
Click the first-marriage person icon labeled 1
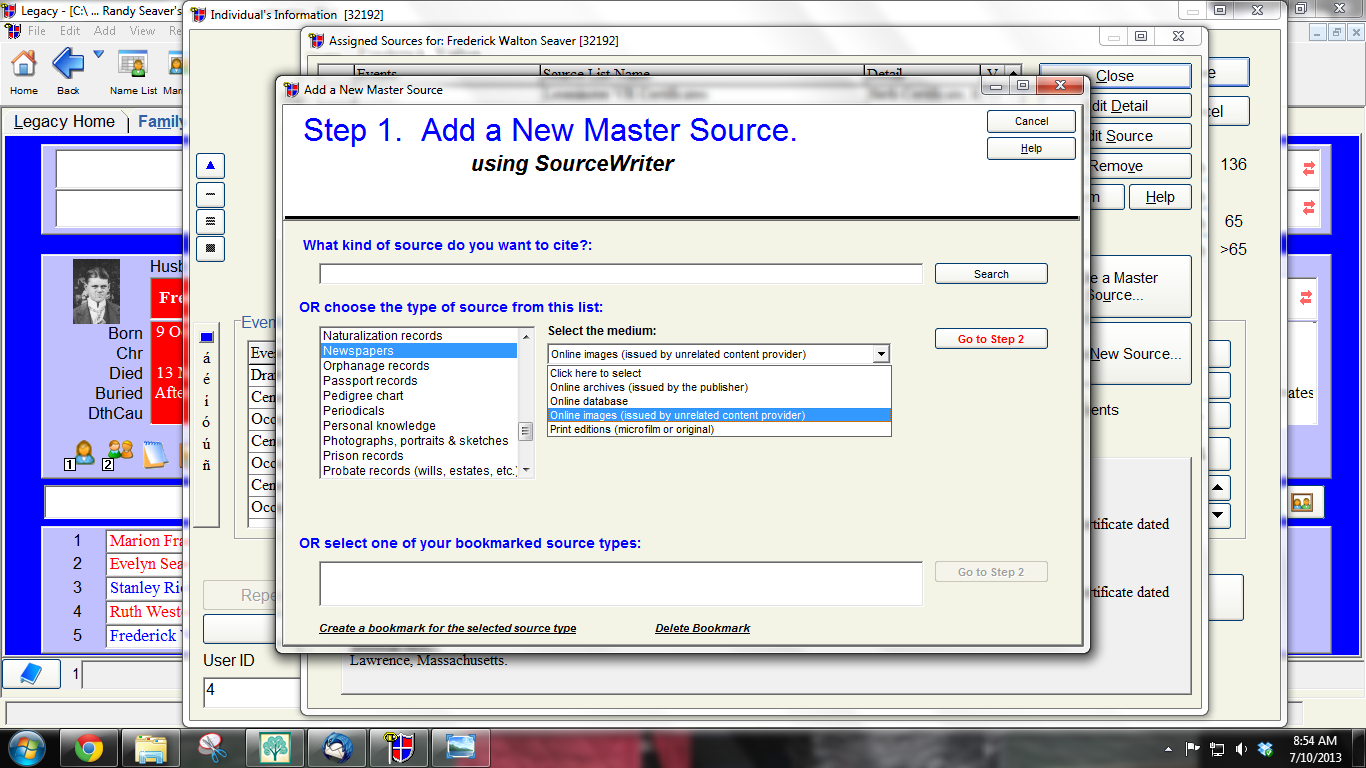[81, 455]
